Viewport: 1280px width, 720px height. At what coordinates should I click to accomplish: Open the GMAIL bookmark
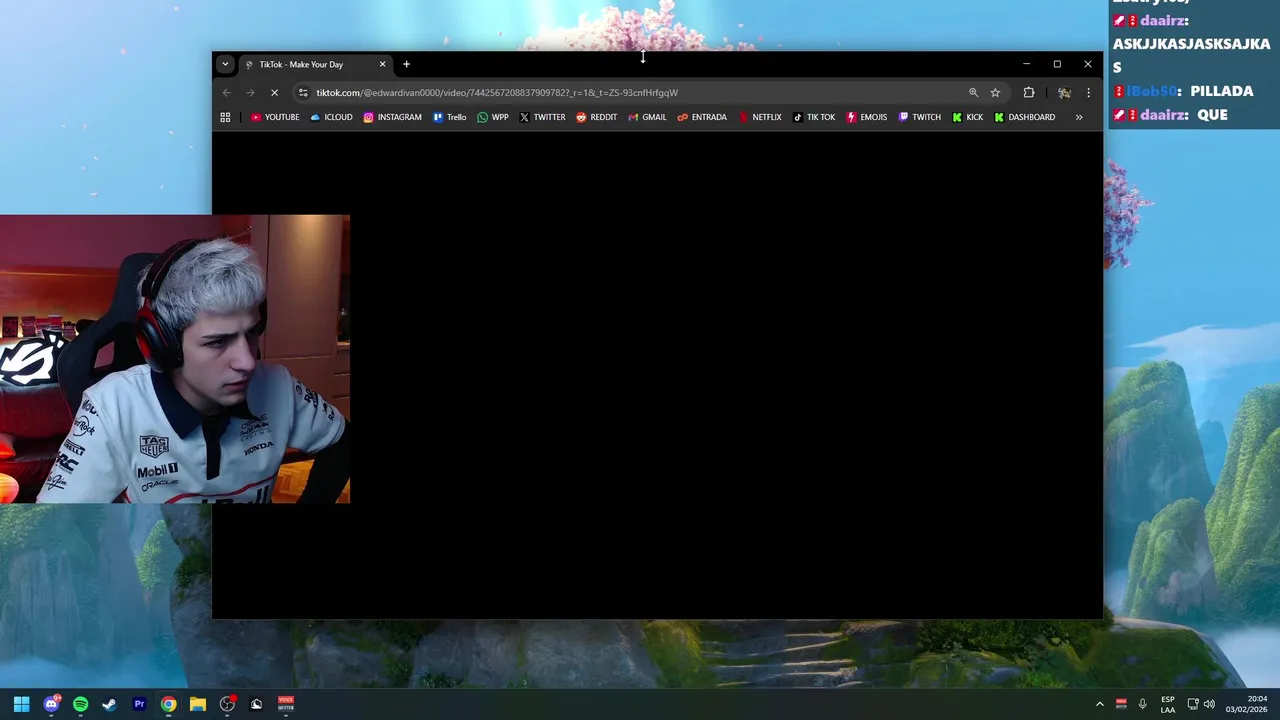click(647, 117)
